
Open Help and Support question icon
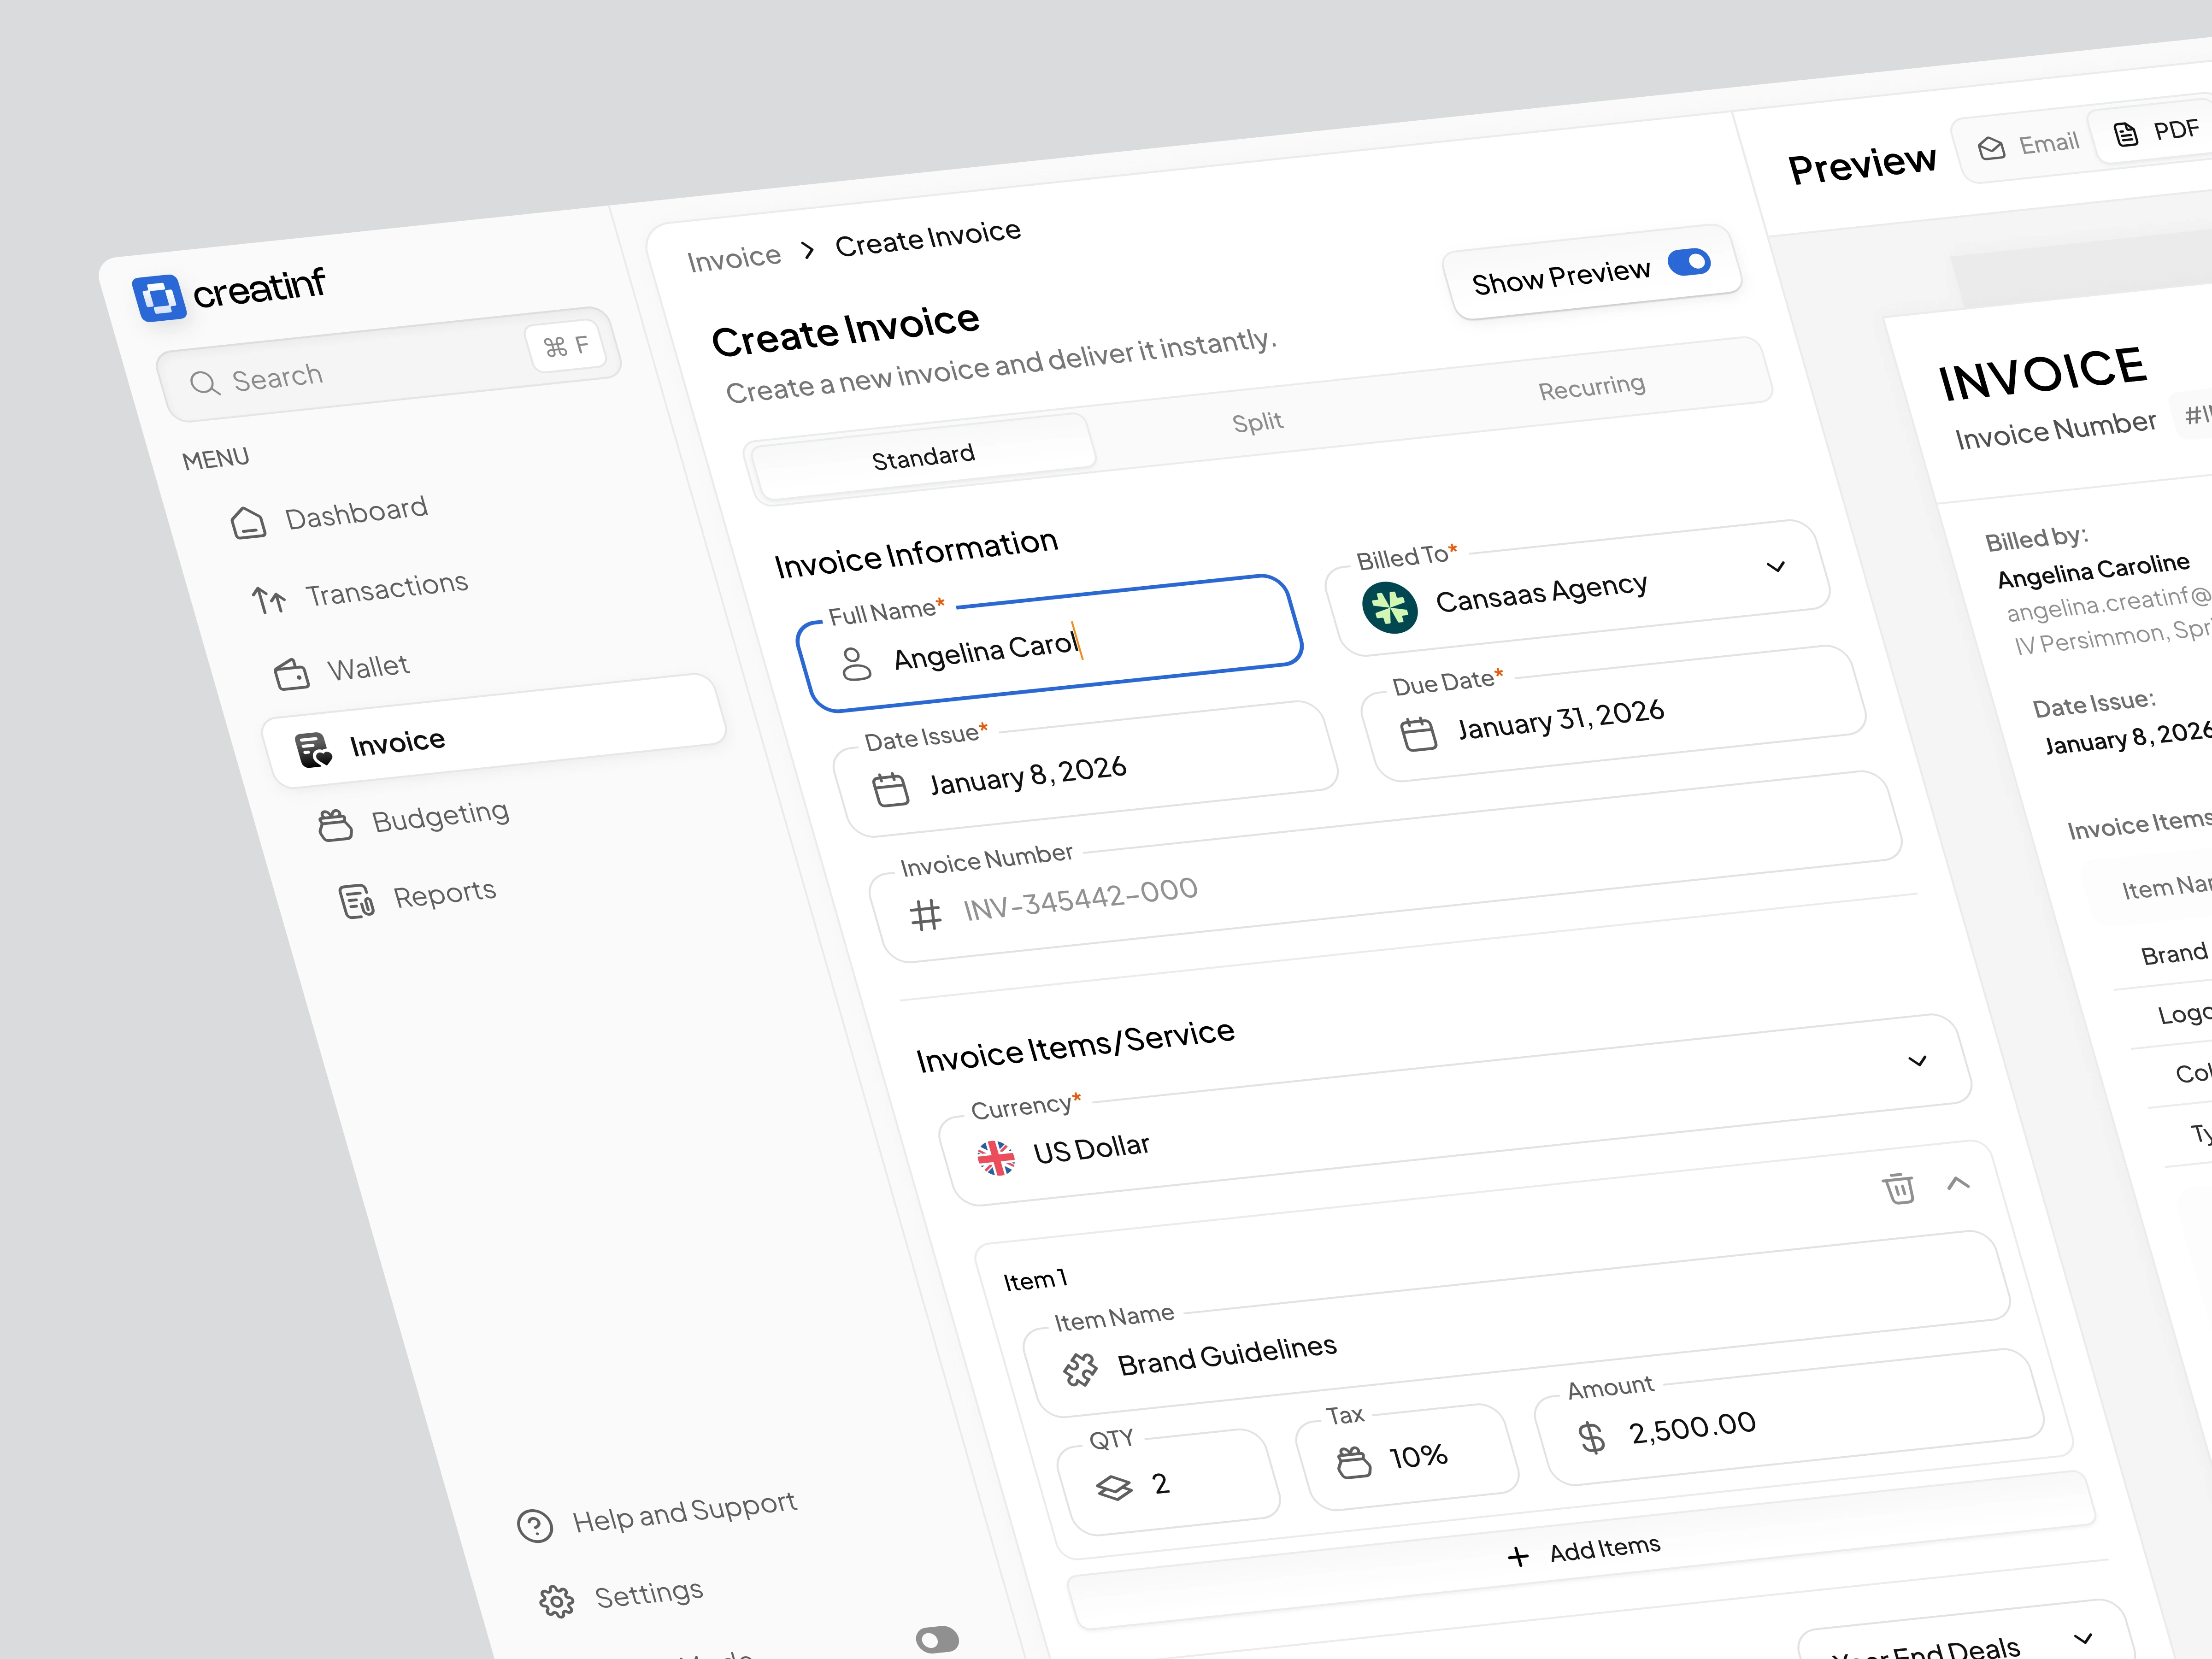535,1525
